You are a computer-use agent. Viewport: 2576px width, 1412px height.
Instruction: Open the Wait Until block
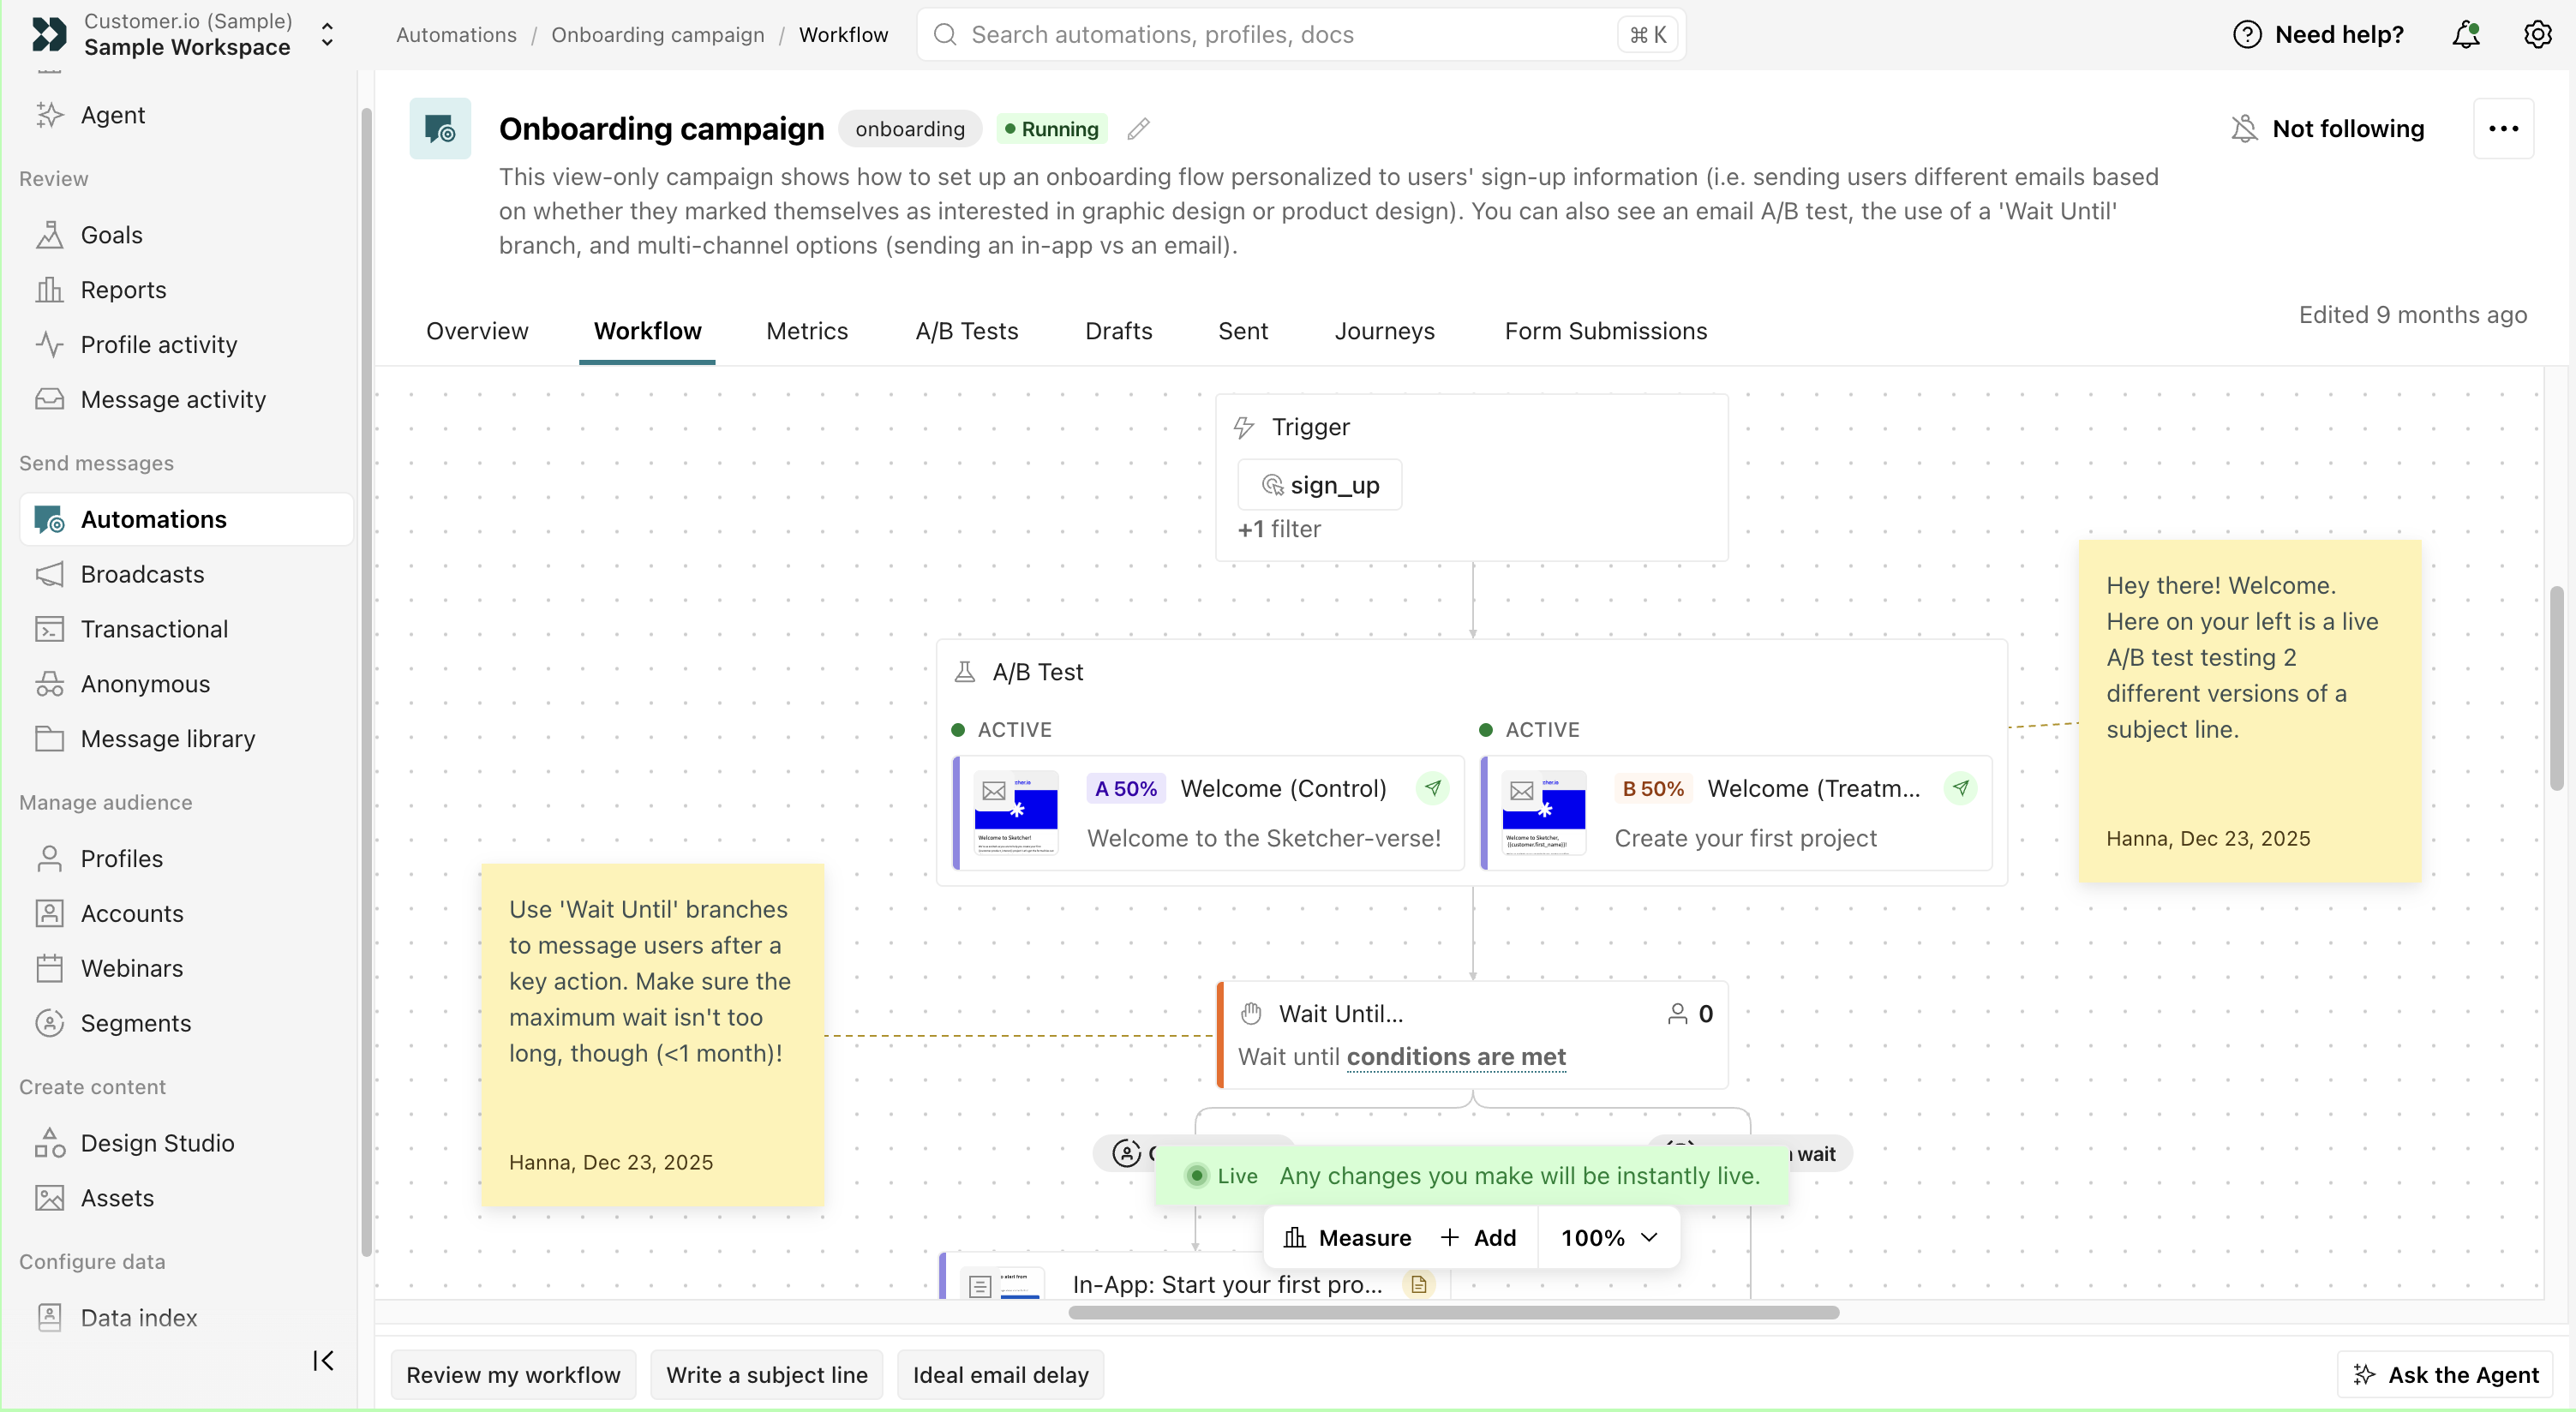click(1472, 1035)
